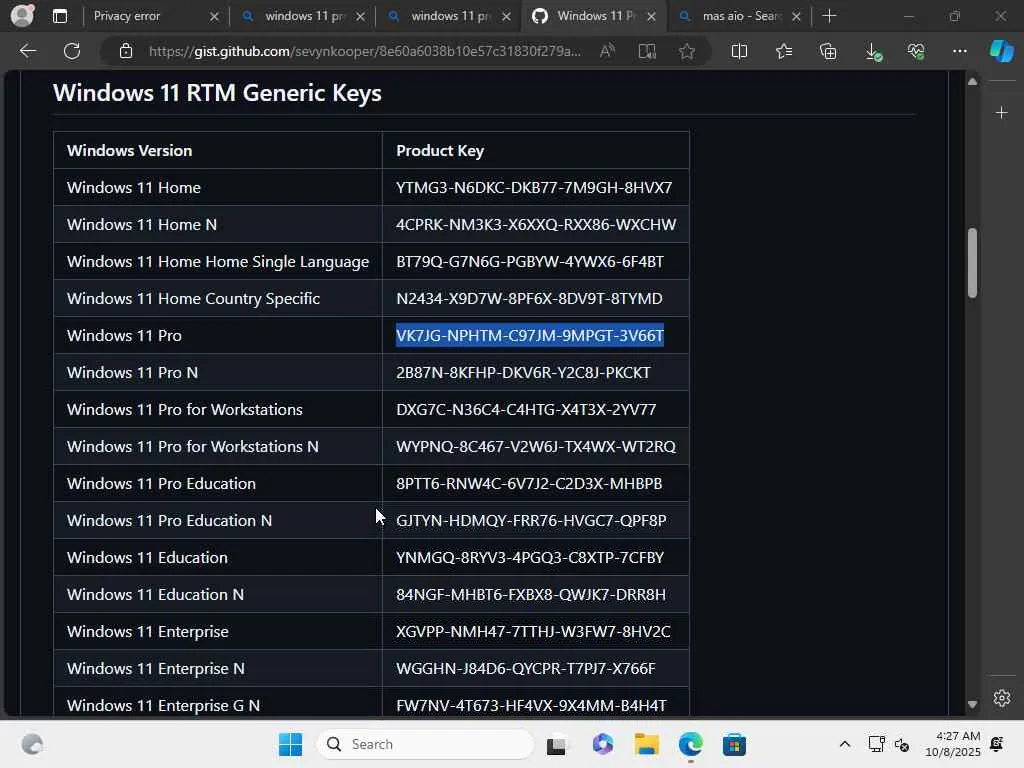The height and width of the screenshot is (768, 1024).
Task: Close the Privacy error tab
Action: (x=214, y=17)
